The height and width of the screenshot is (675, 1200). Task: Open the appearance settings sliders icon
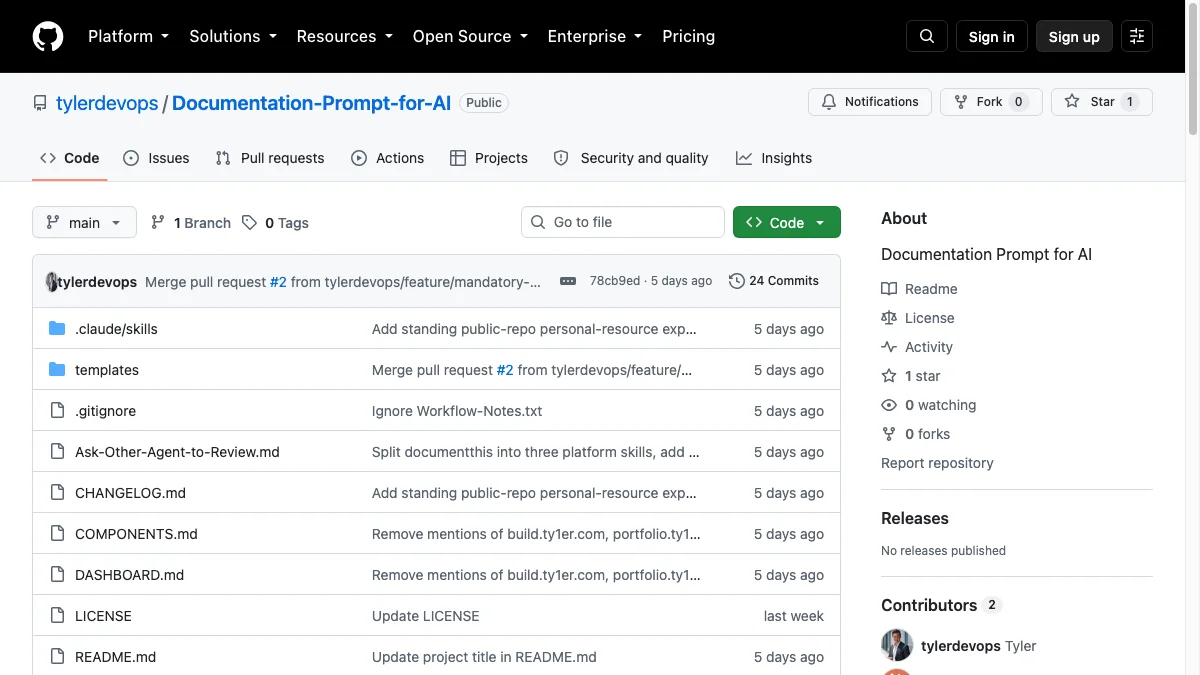click(1137, 37)
